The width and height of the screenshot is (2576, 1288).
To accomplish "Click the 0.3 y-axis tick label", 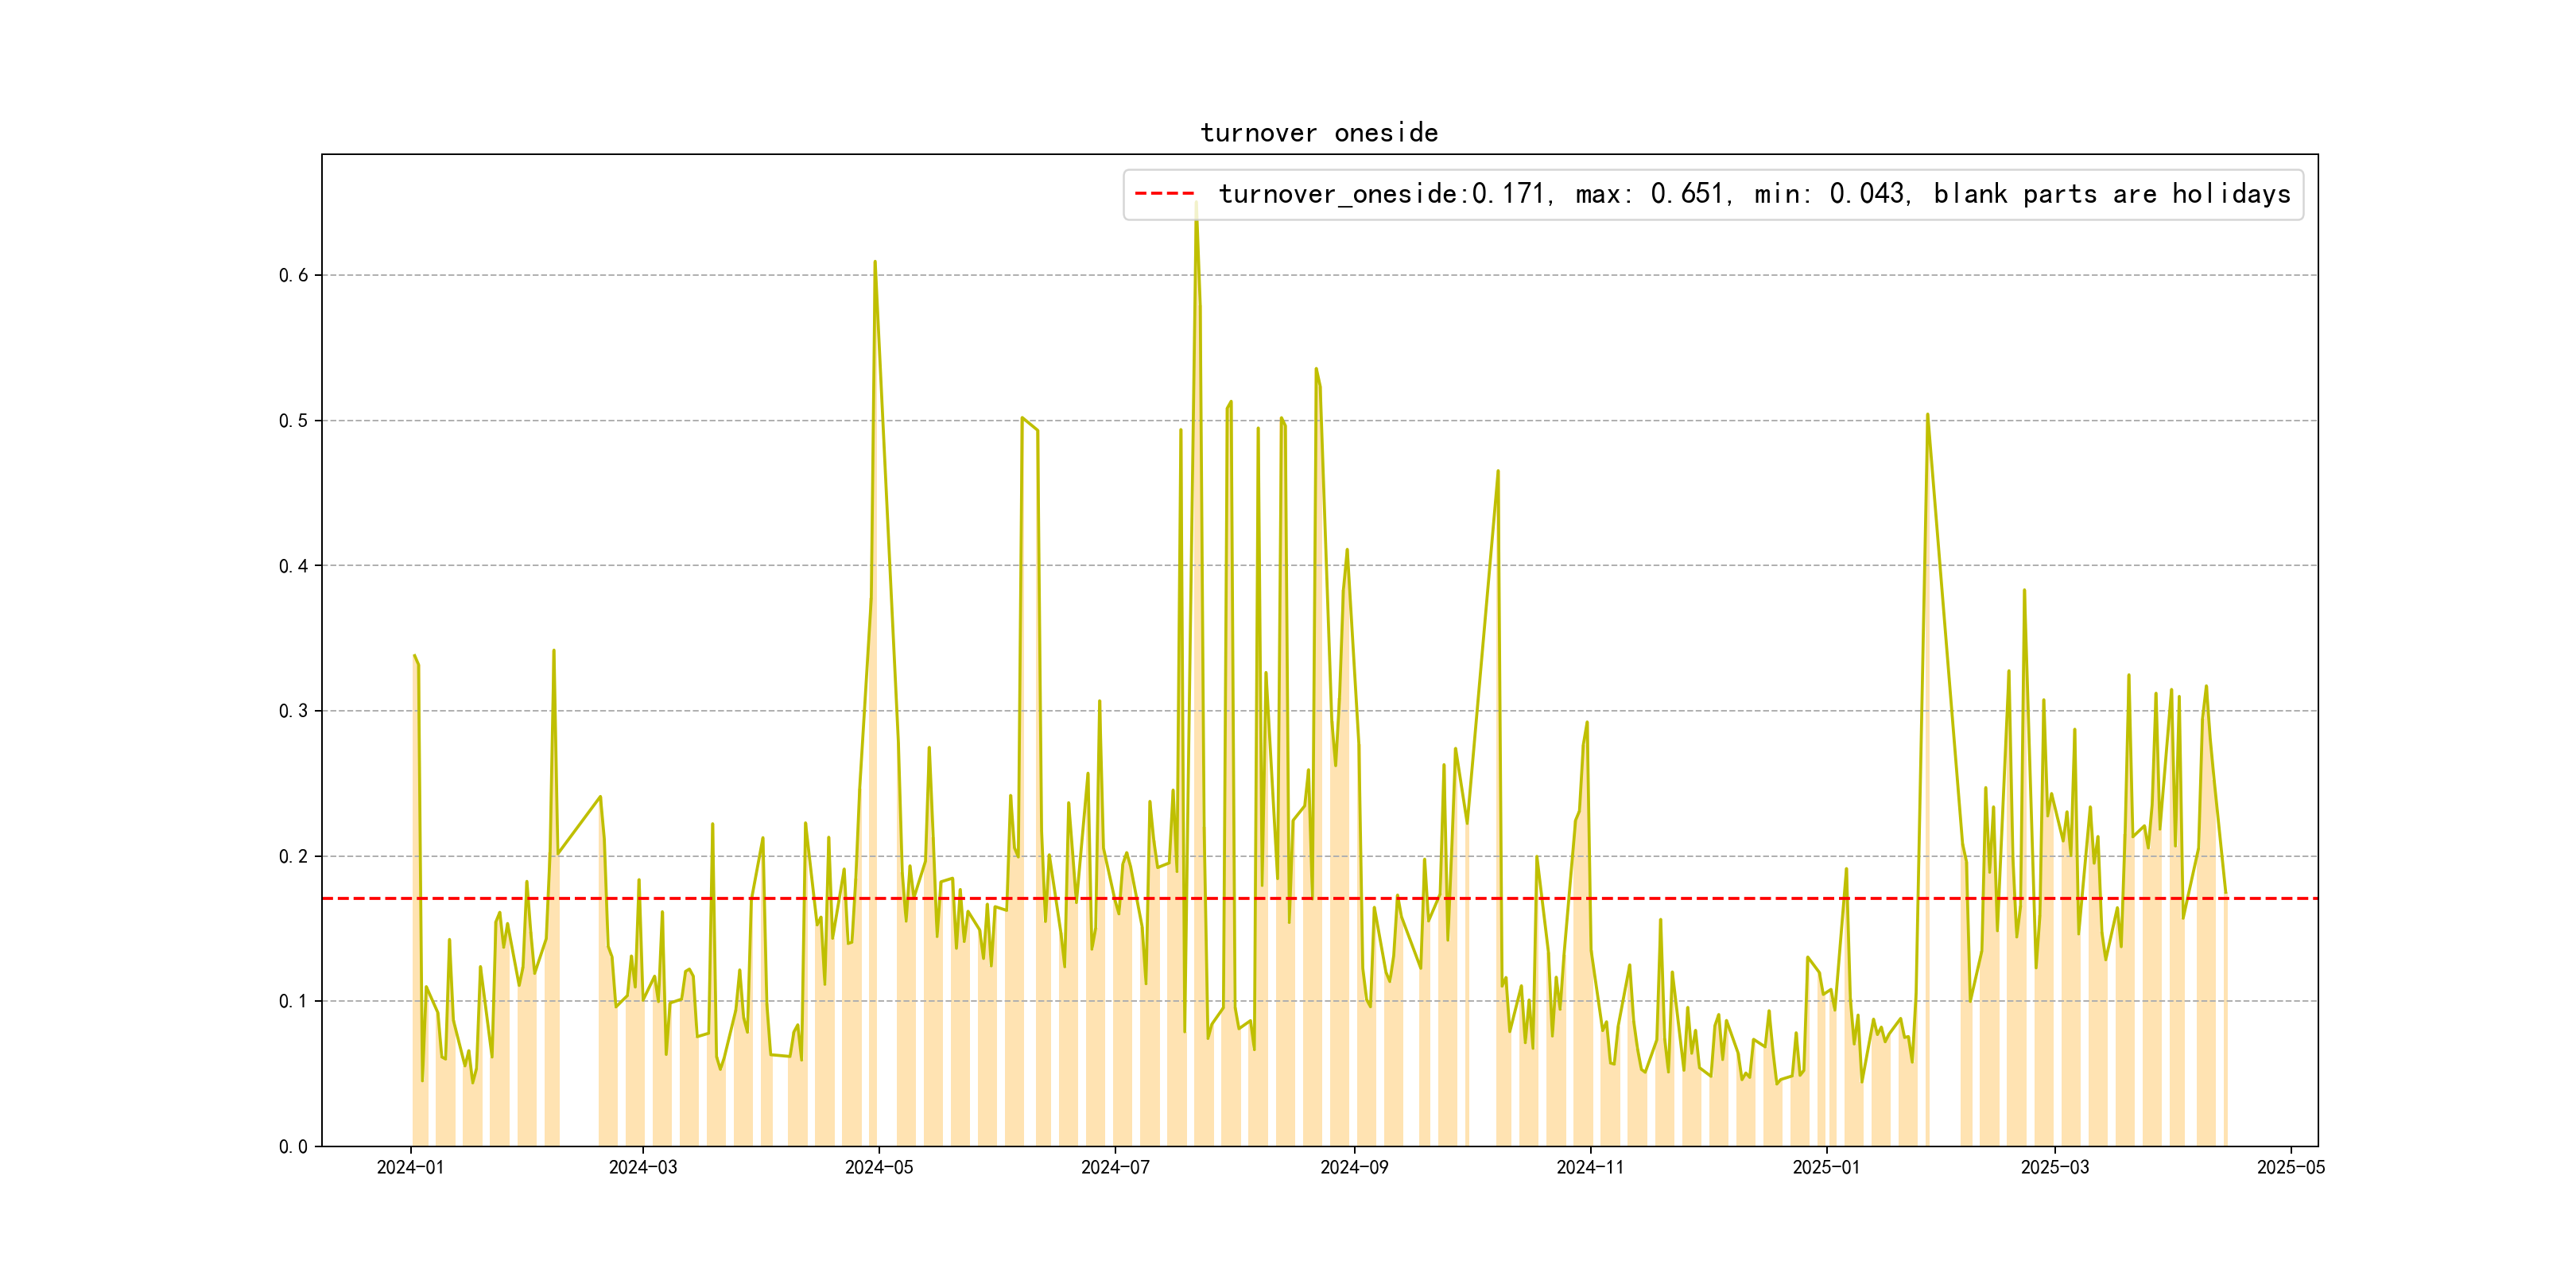I will (x=293, y=711).
